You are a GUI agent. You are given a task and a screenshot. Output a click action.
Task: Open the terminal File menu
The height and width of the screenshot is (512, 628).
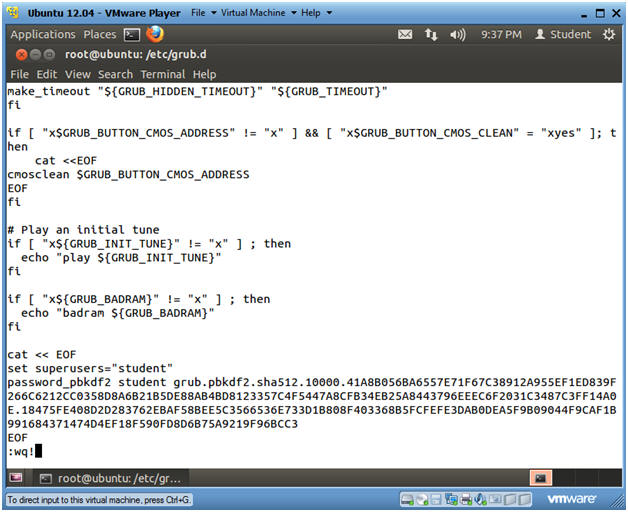(19, 74)
